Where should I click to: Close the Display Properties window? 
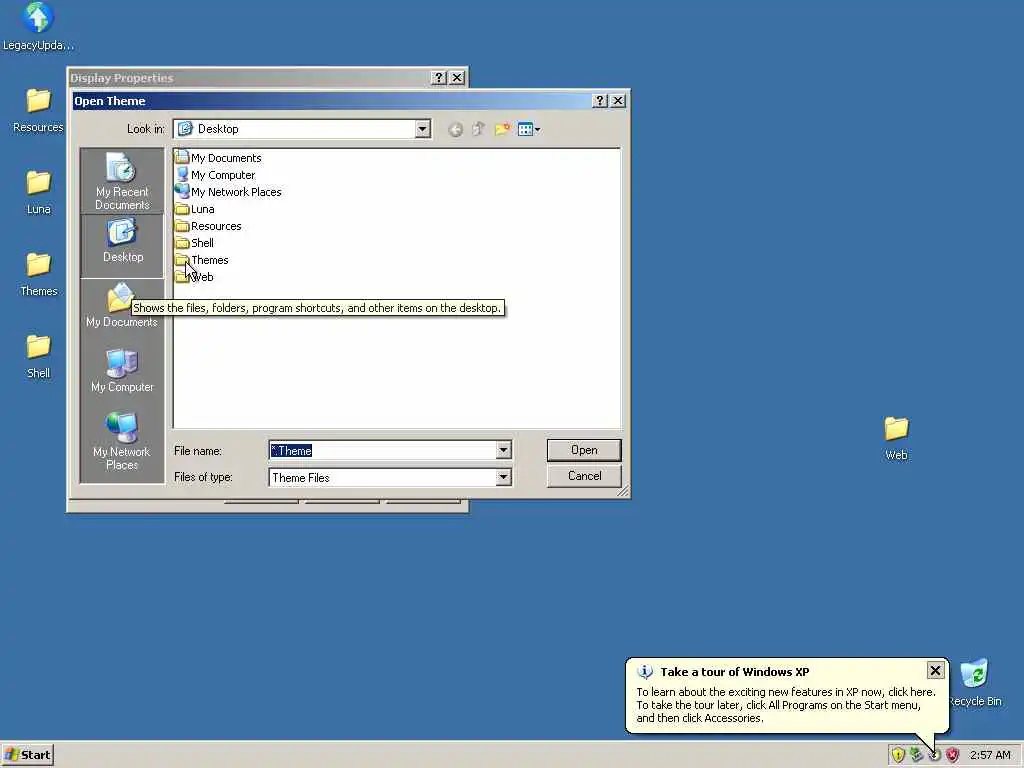click(457, 78)
